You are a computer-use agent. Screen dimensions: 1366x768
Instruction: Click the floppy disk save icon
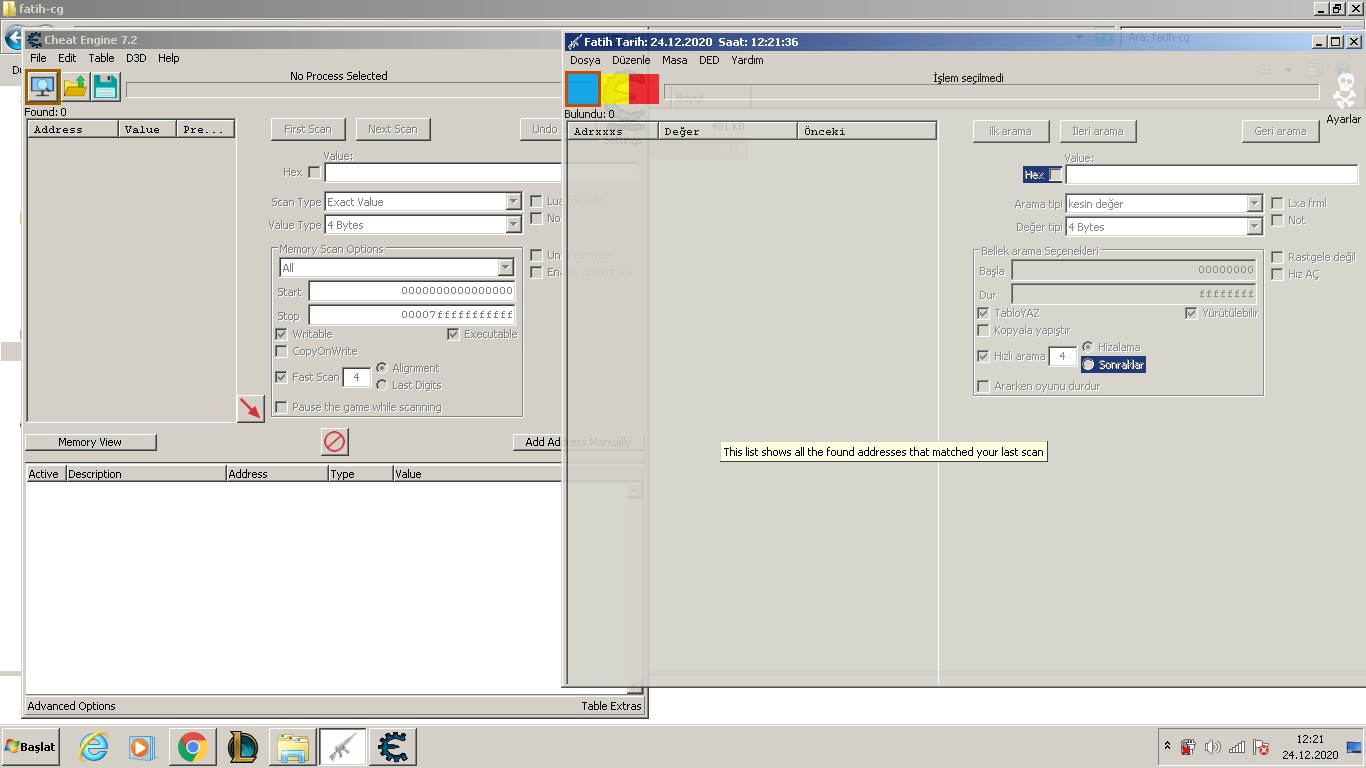coord(106,87)
